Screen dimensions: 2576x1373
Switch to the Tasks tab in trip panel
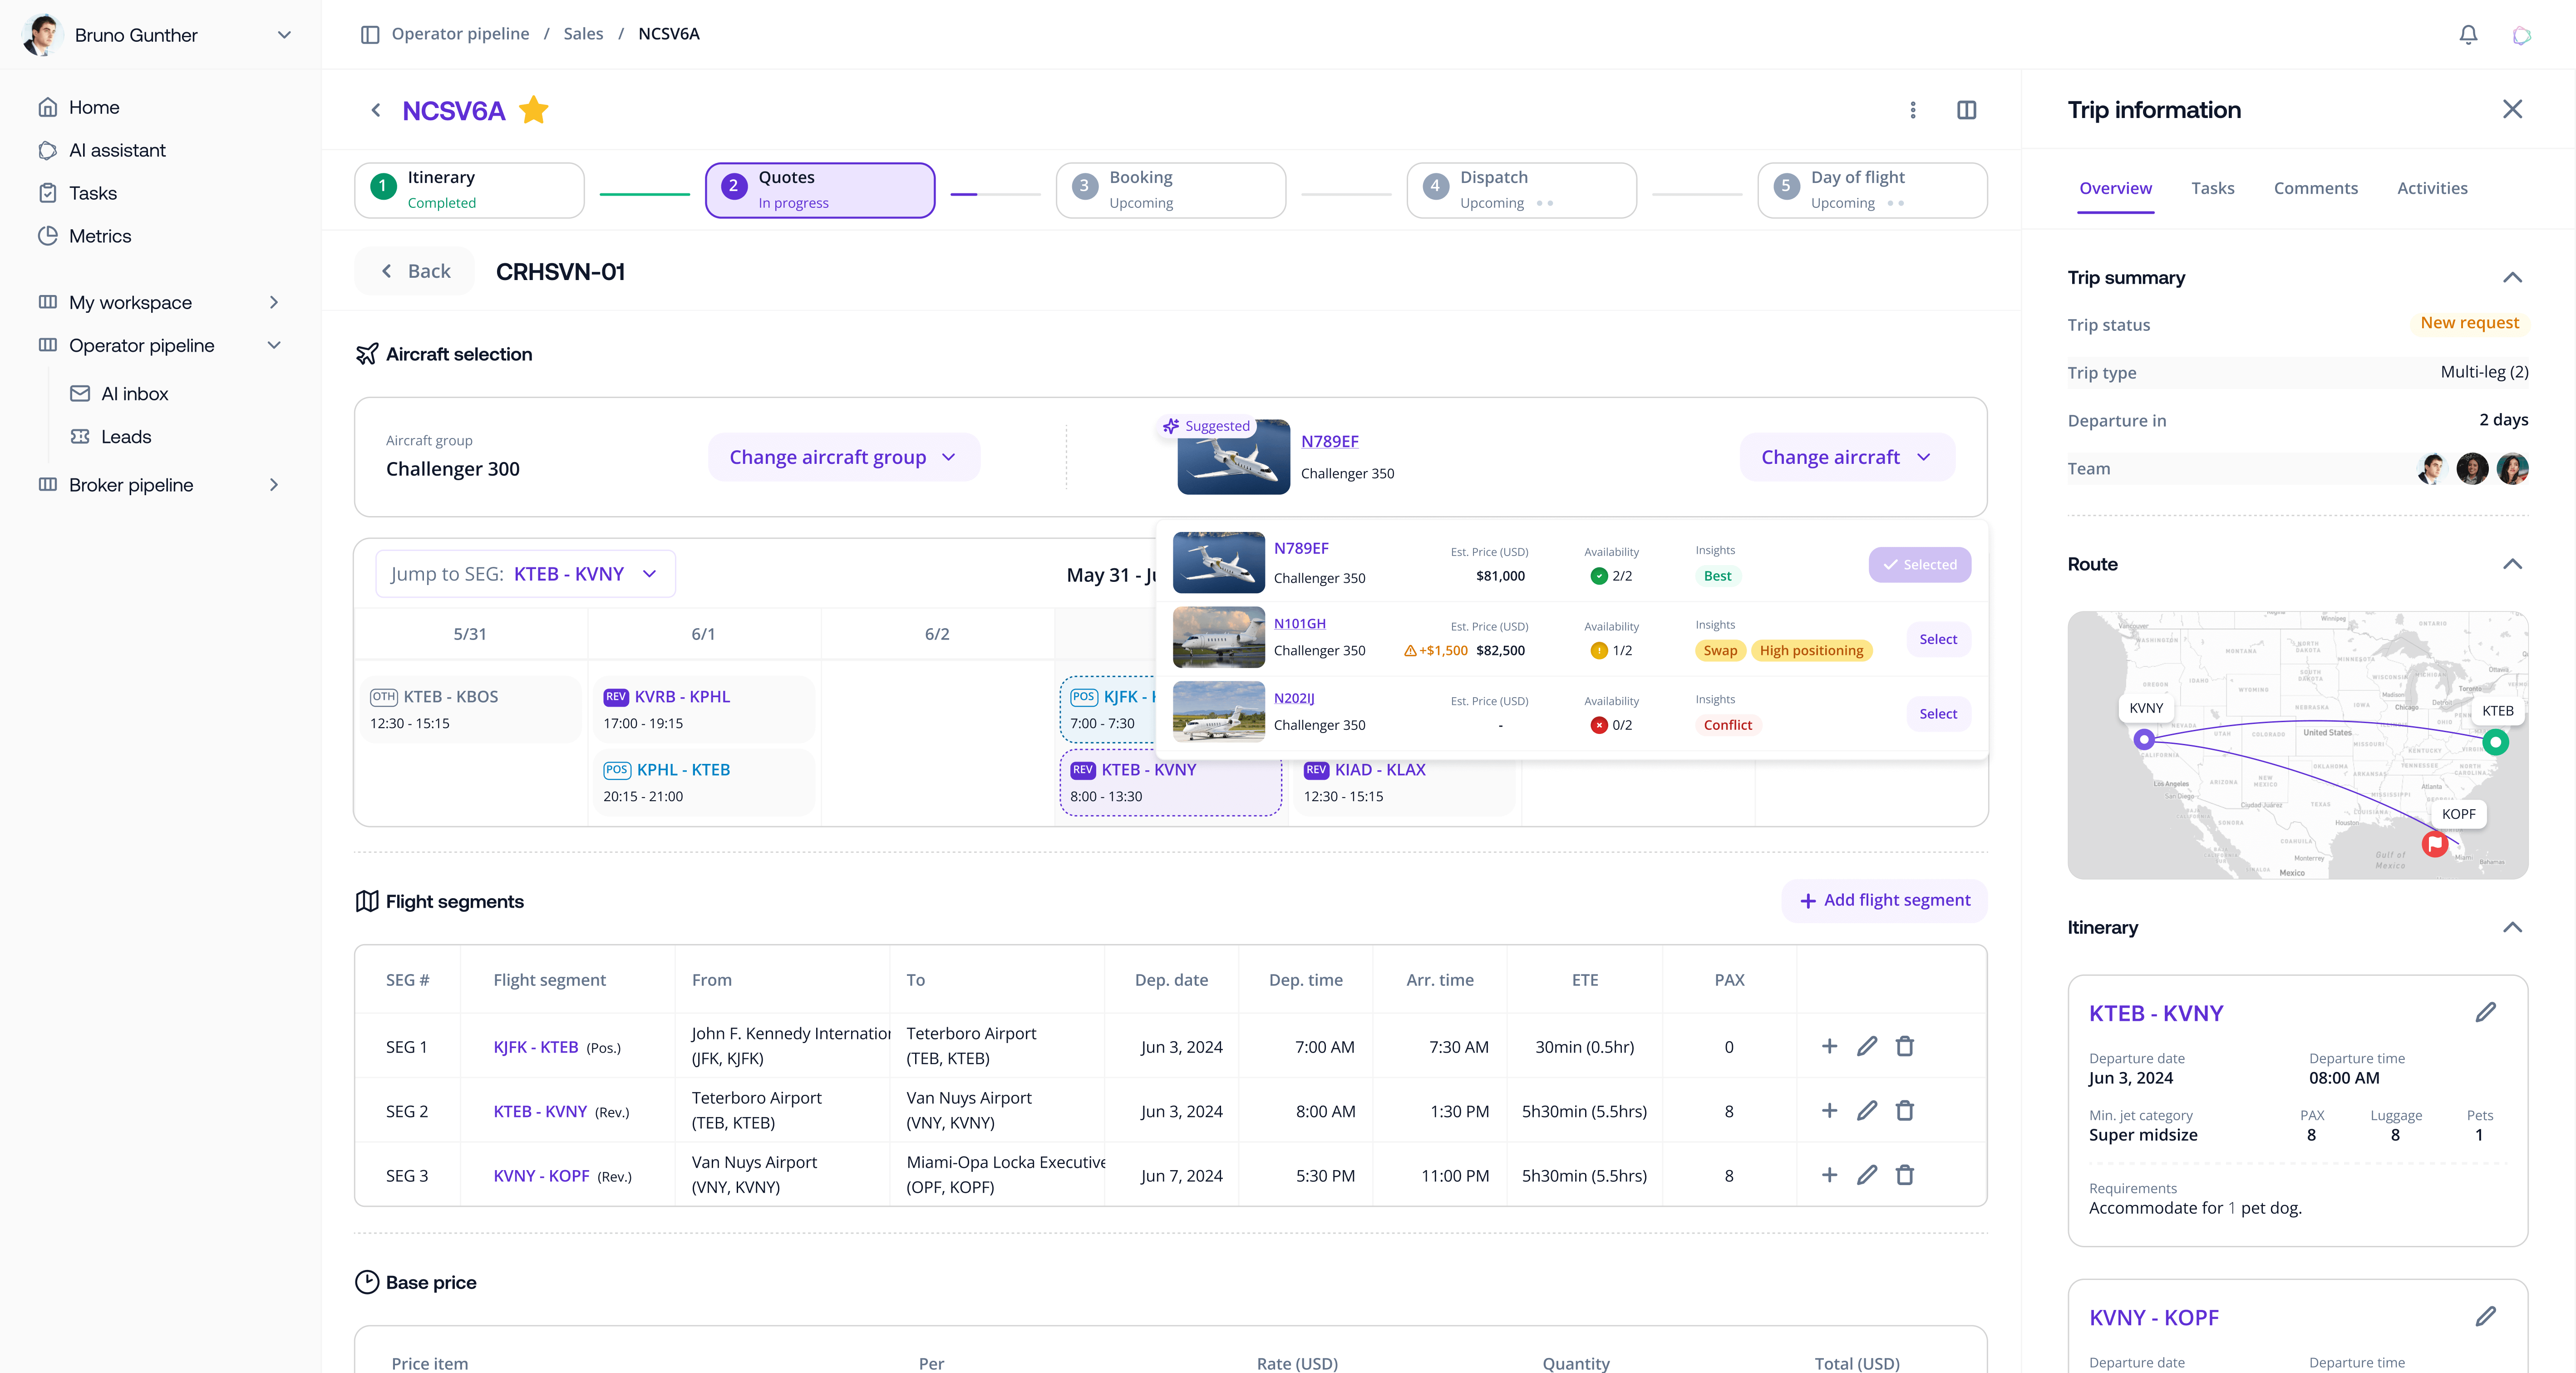[2212, 188]
